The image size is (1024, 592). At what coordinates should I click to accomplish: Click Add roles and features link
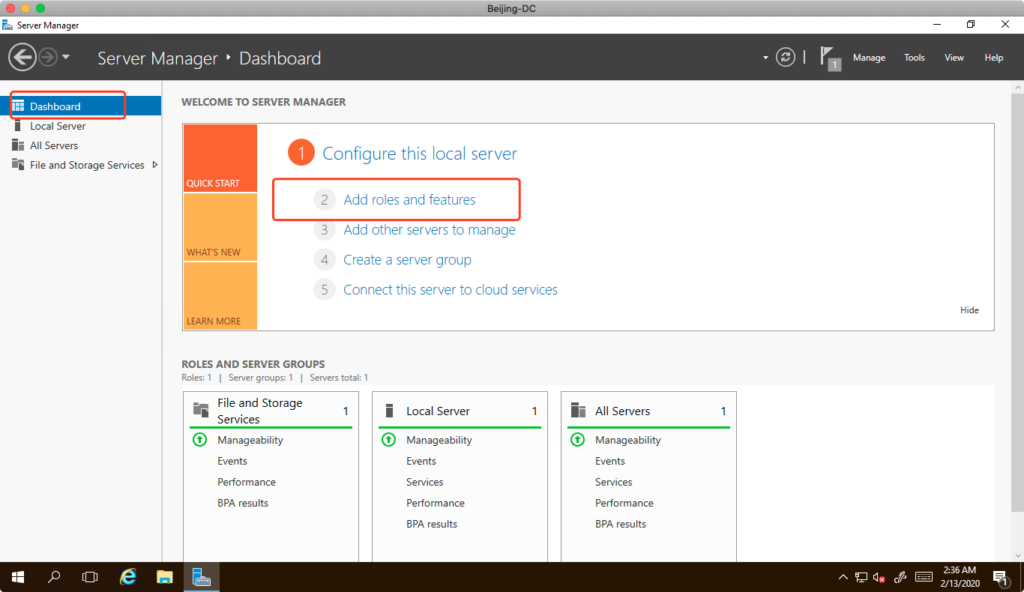409,200
